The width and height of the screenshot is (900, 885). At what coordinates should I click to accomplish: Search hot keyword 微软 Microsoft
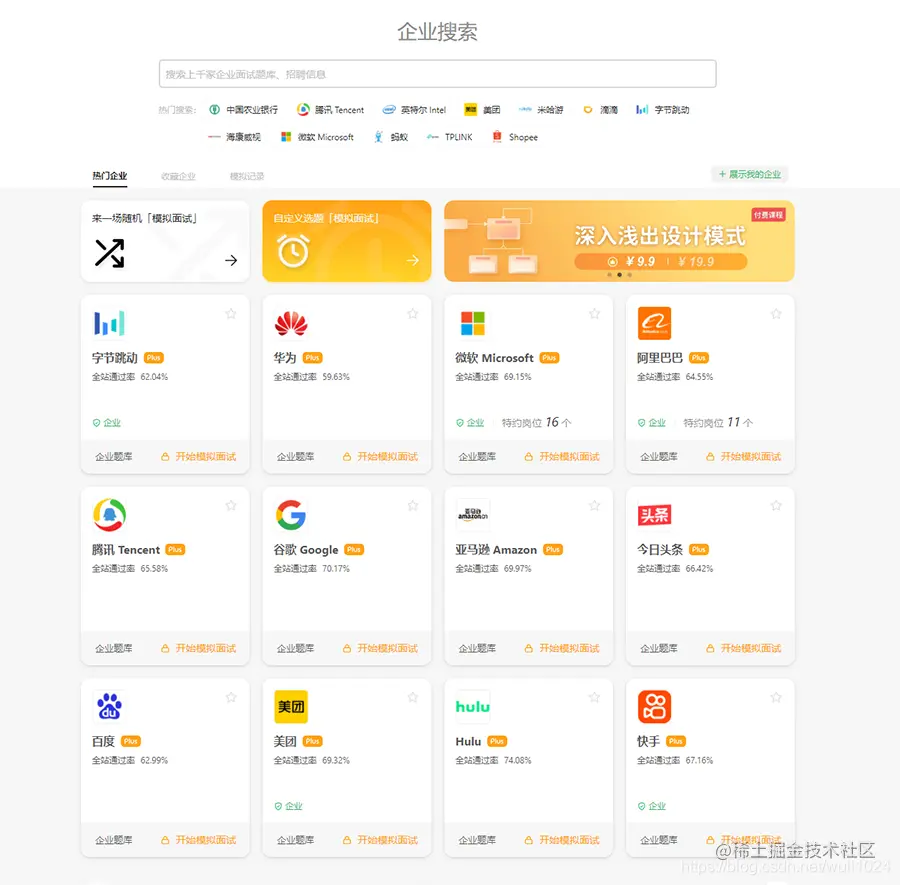coord(317,137)
